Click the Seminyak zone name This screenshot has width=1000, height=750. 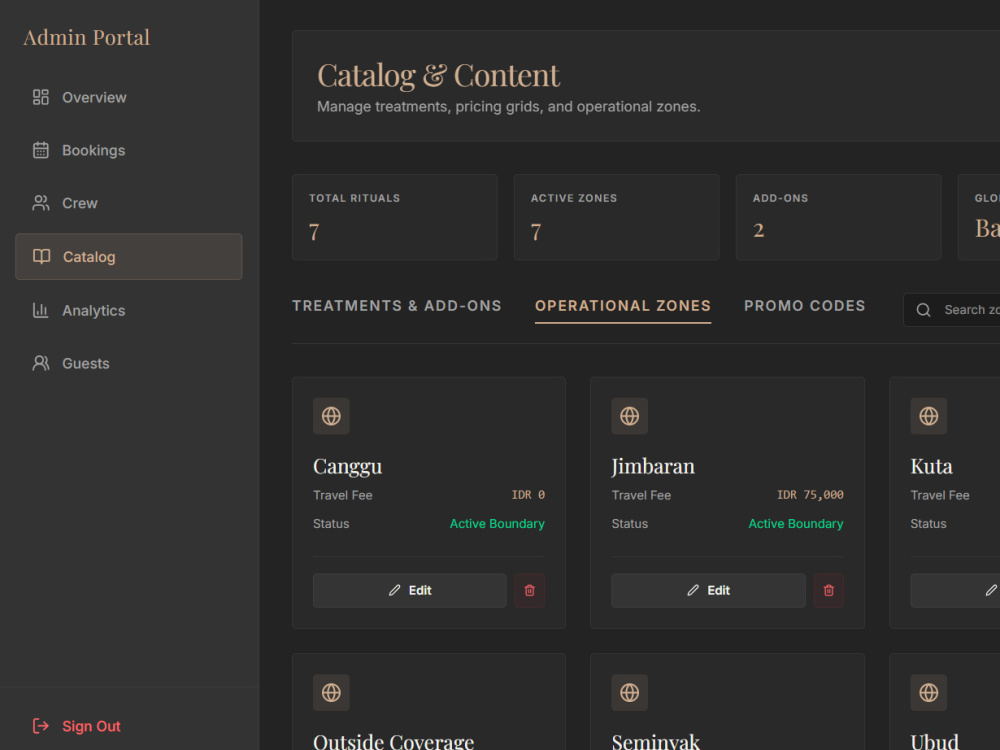click(x=656, y=742)
